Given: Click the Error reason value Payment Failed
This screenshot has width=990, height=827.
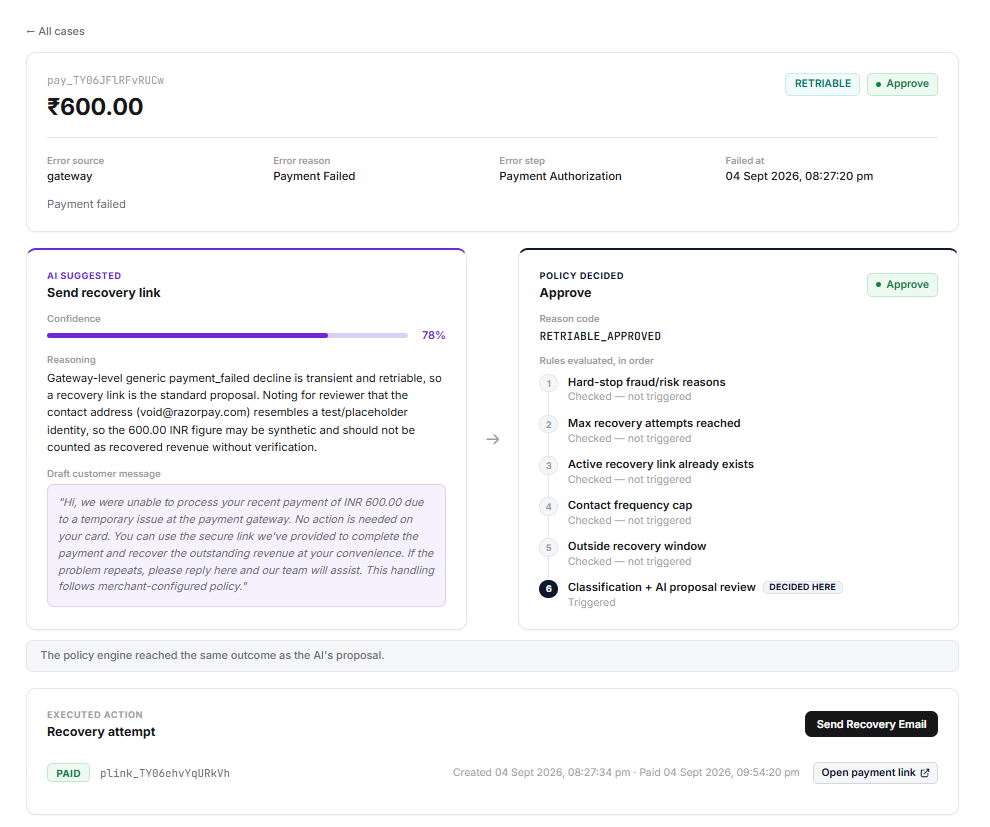Looking at the screenshot, I should [314, 176].
